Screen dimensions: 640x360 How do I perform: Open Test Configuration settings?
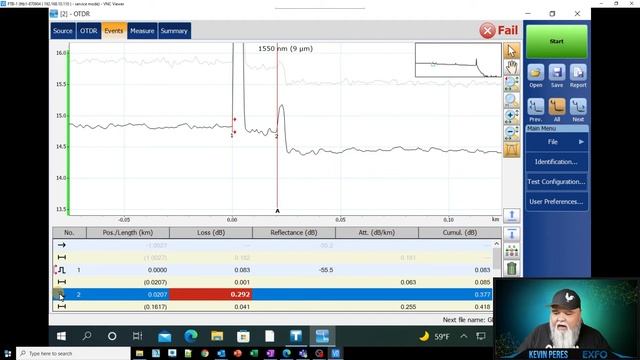557,182
